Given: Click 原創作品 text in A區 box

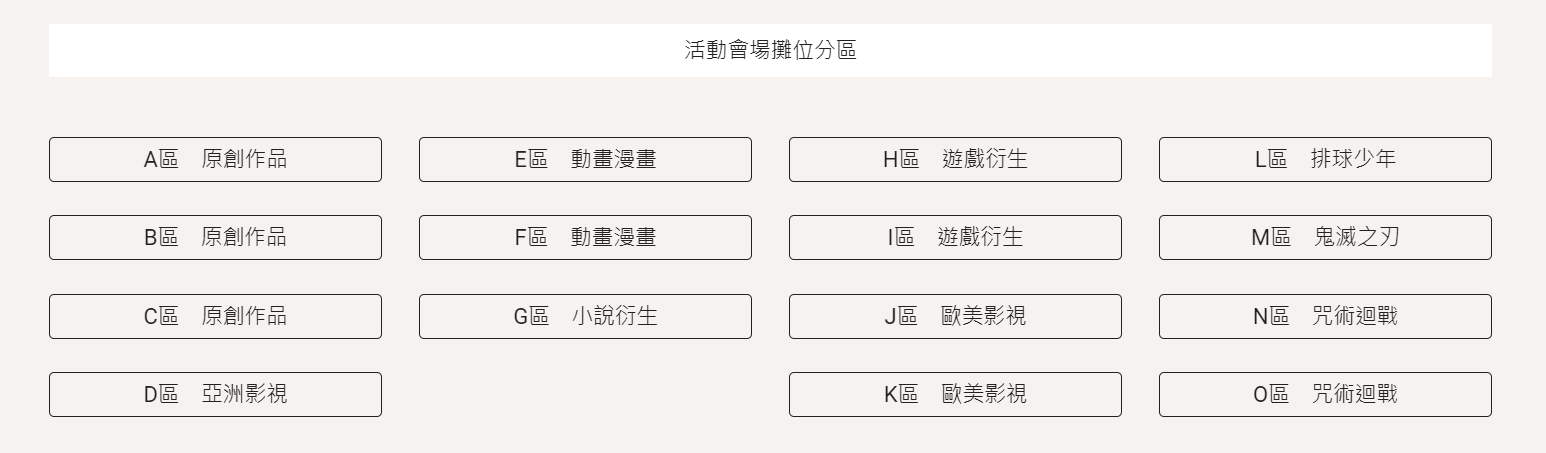Looking at the screenshot, I should pos(244,159).
